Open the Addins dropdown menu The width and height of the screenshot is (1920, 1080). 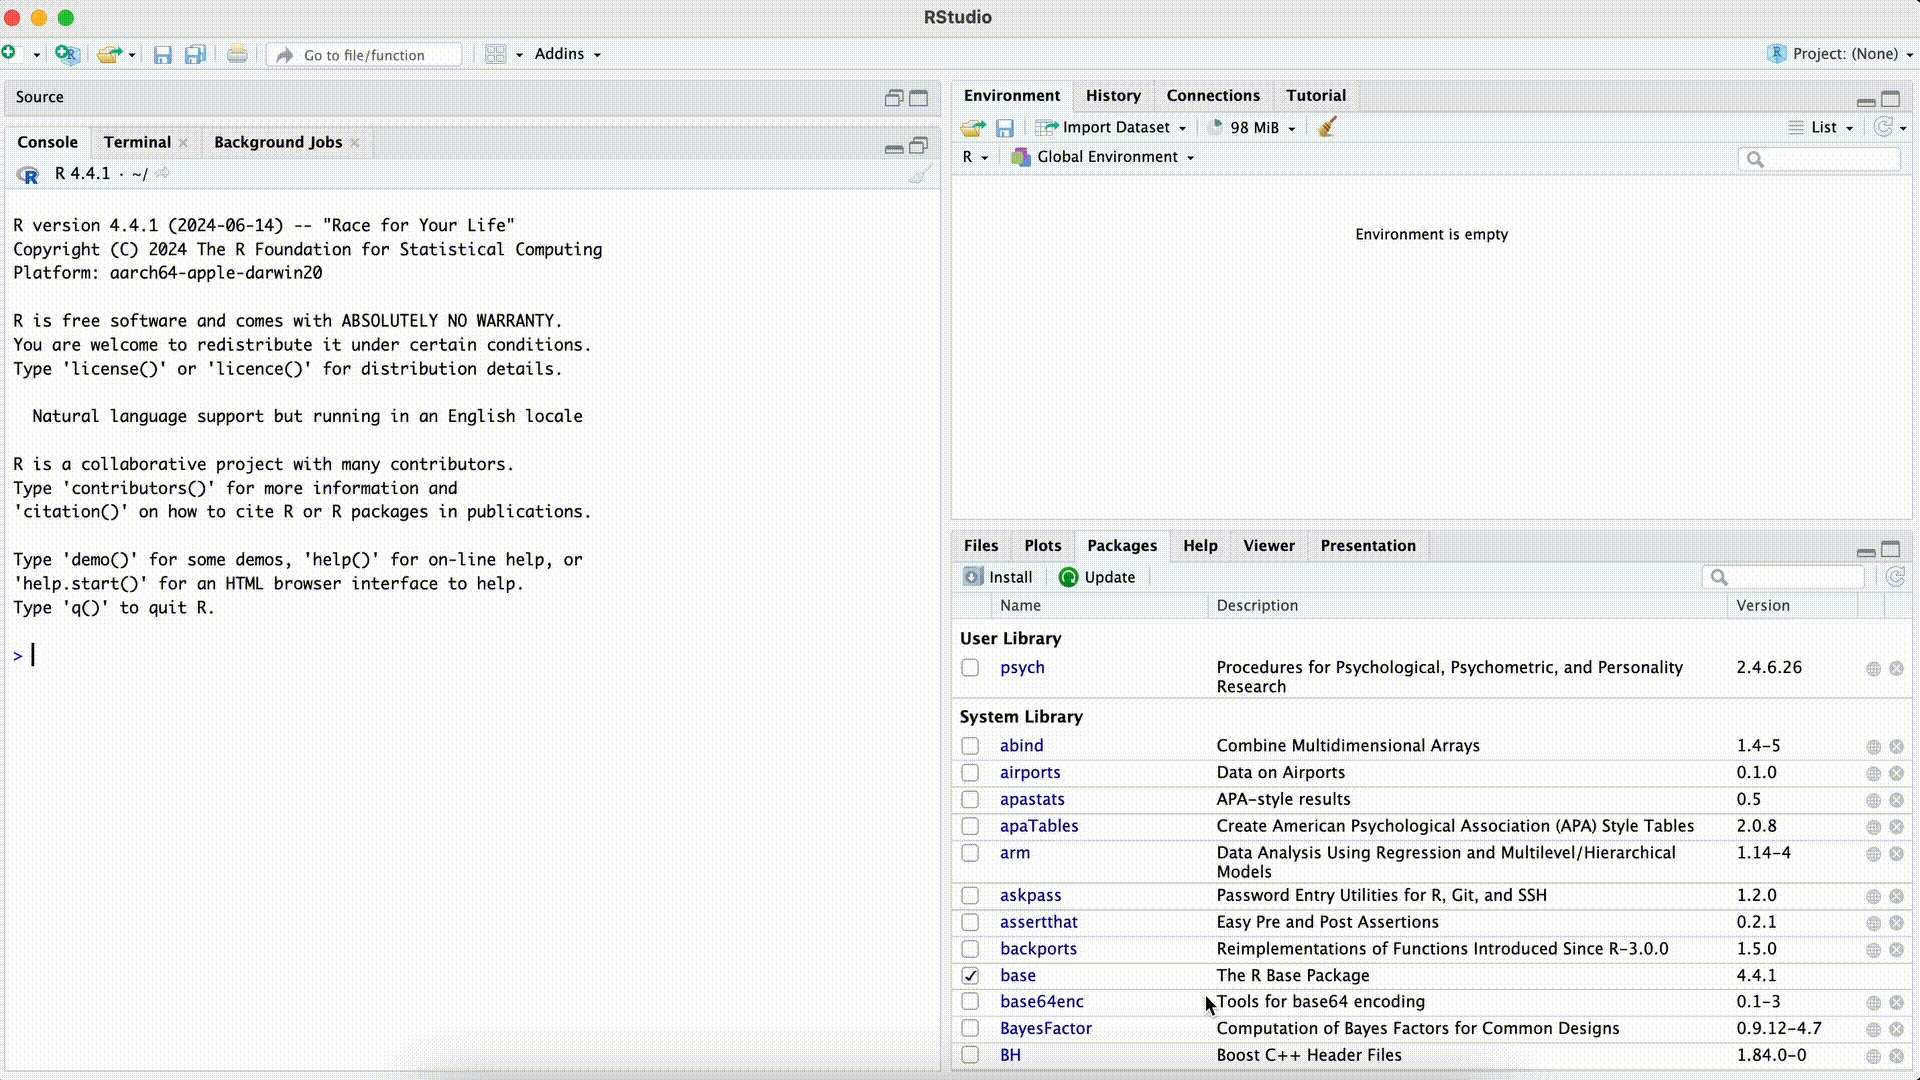[x=567, y=54]
